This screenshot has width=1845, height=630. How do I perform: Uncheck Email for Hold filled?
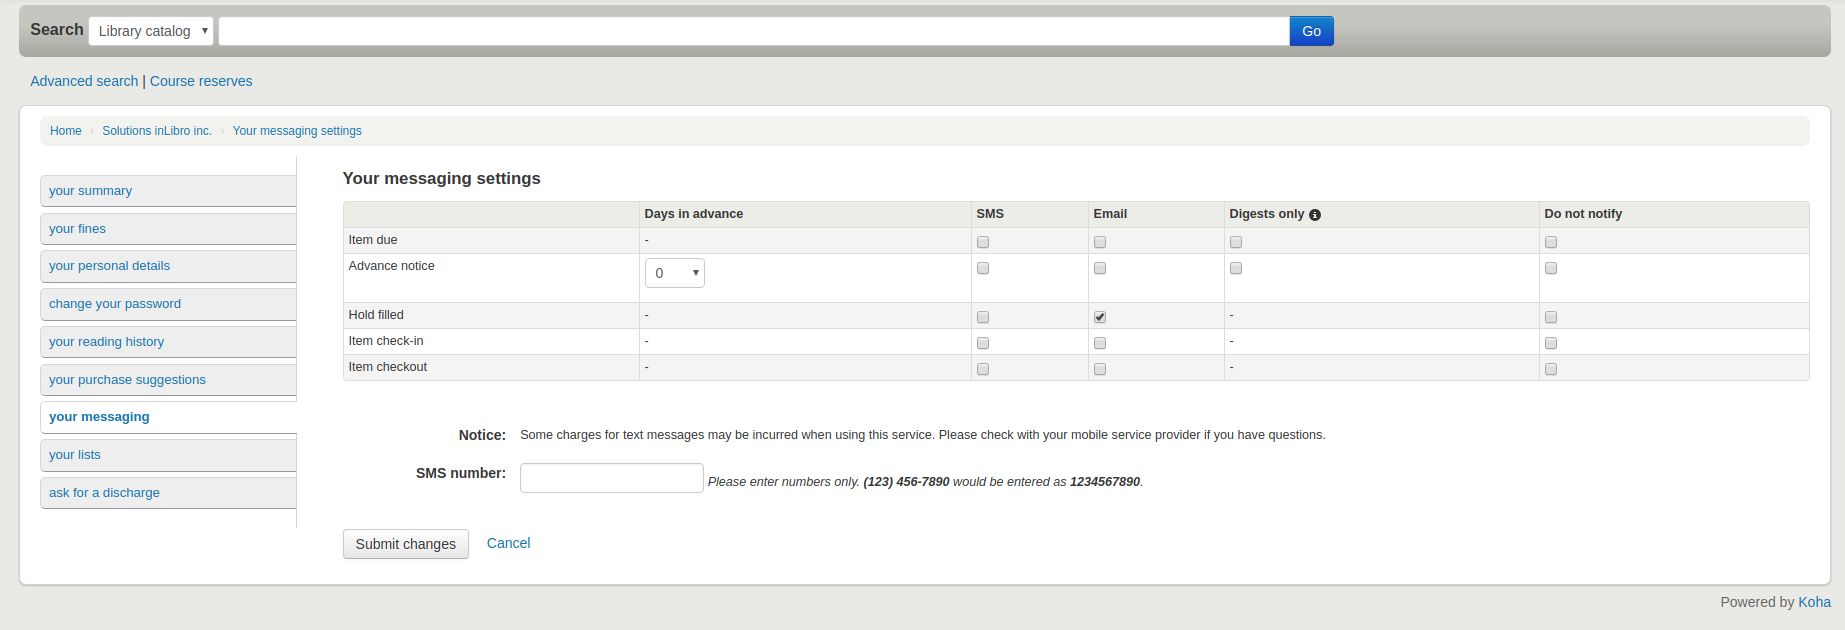1100,317
